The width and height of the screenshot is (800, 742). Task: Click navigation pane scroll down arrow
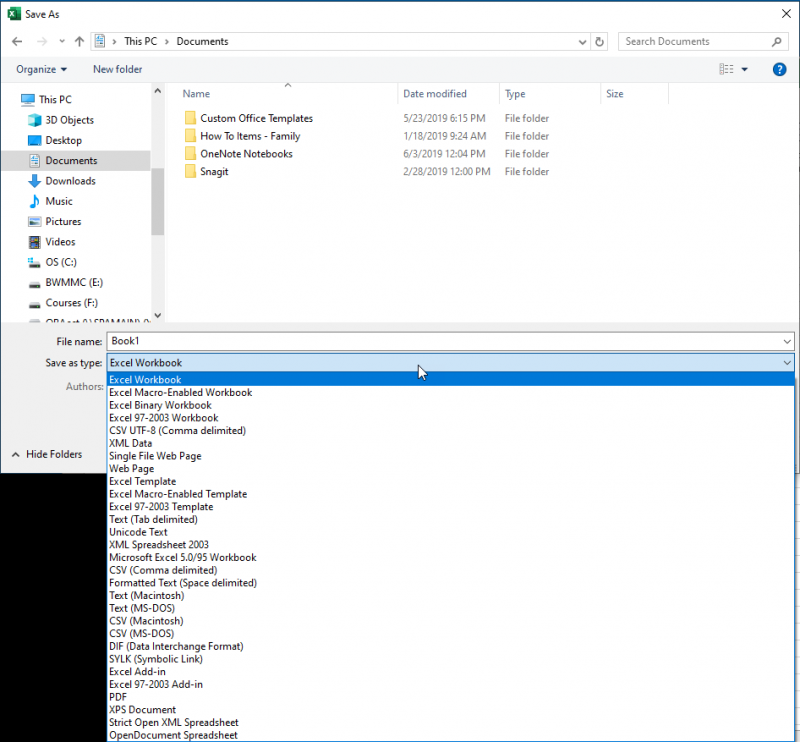click(x=158, y=315)
